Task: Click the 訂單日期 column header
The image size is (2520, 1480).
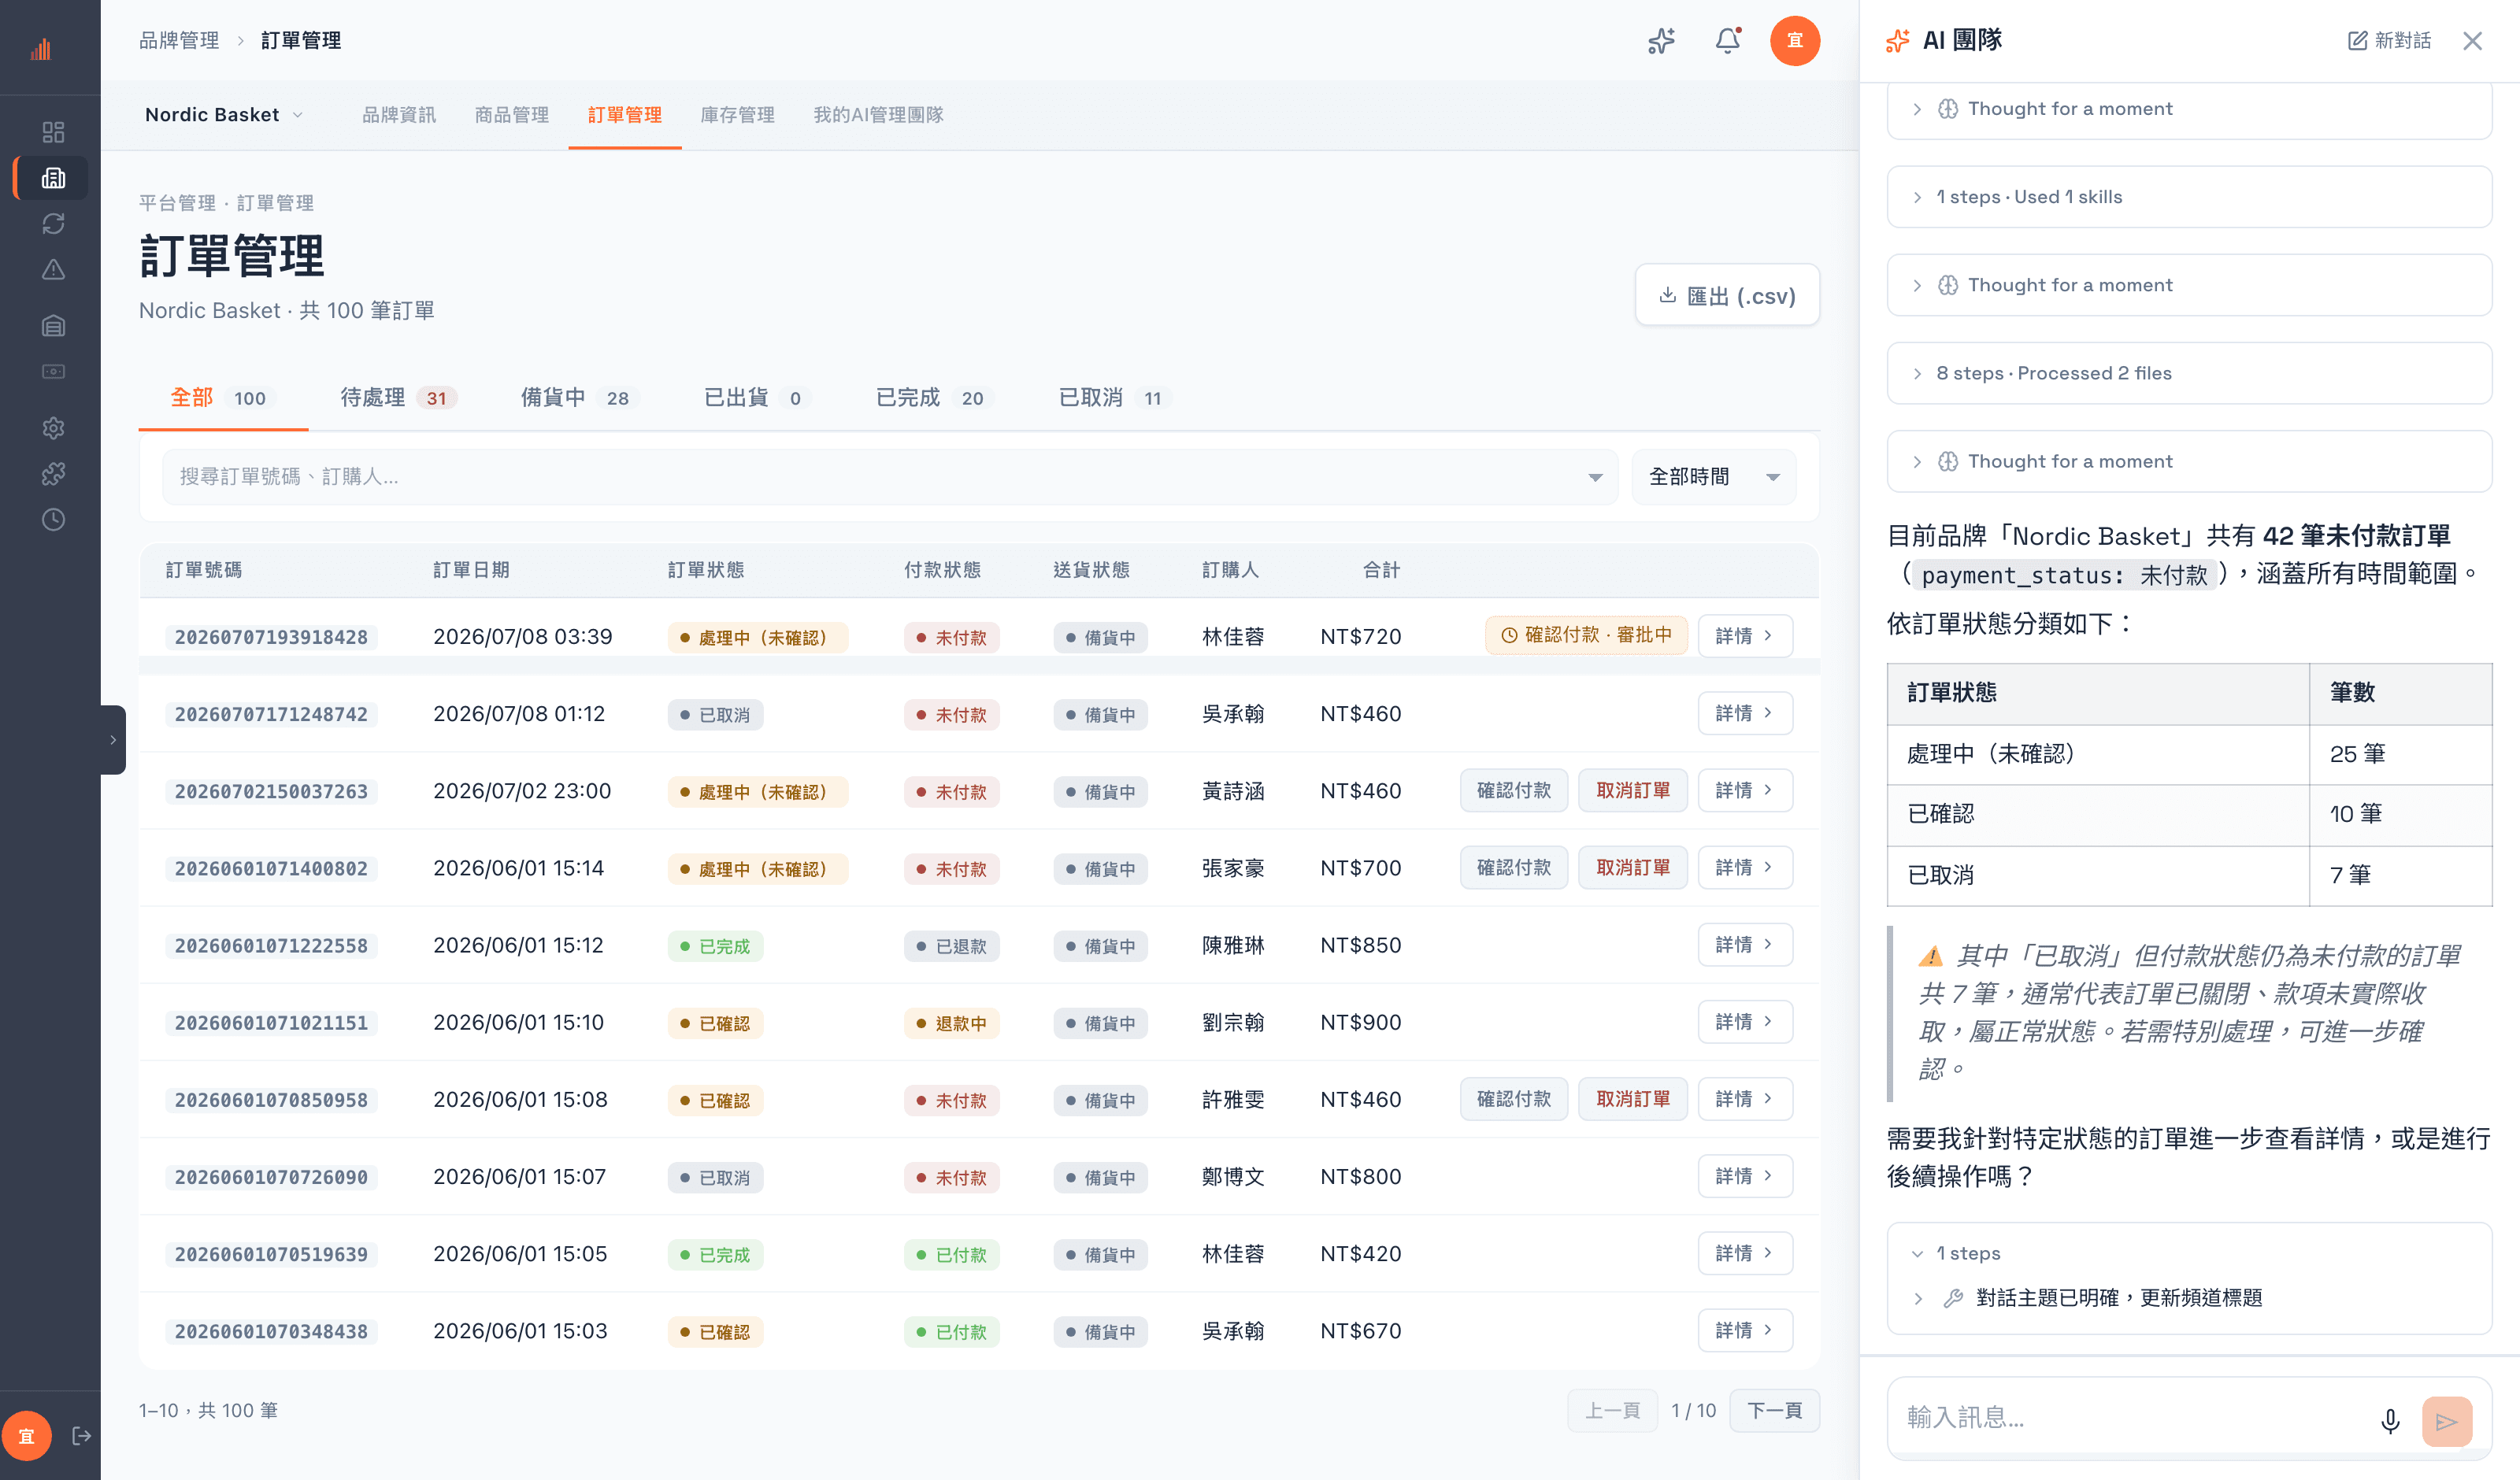Action: (471, 570)
